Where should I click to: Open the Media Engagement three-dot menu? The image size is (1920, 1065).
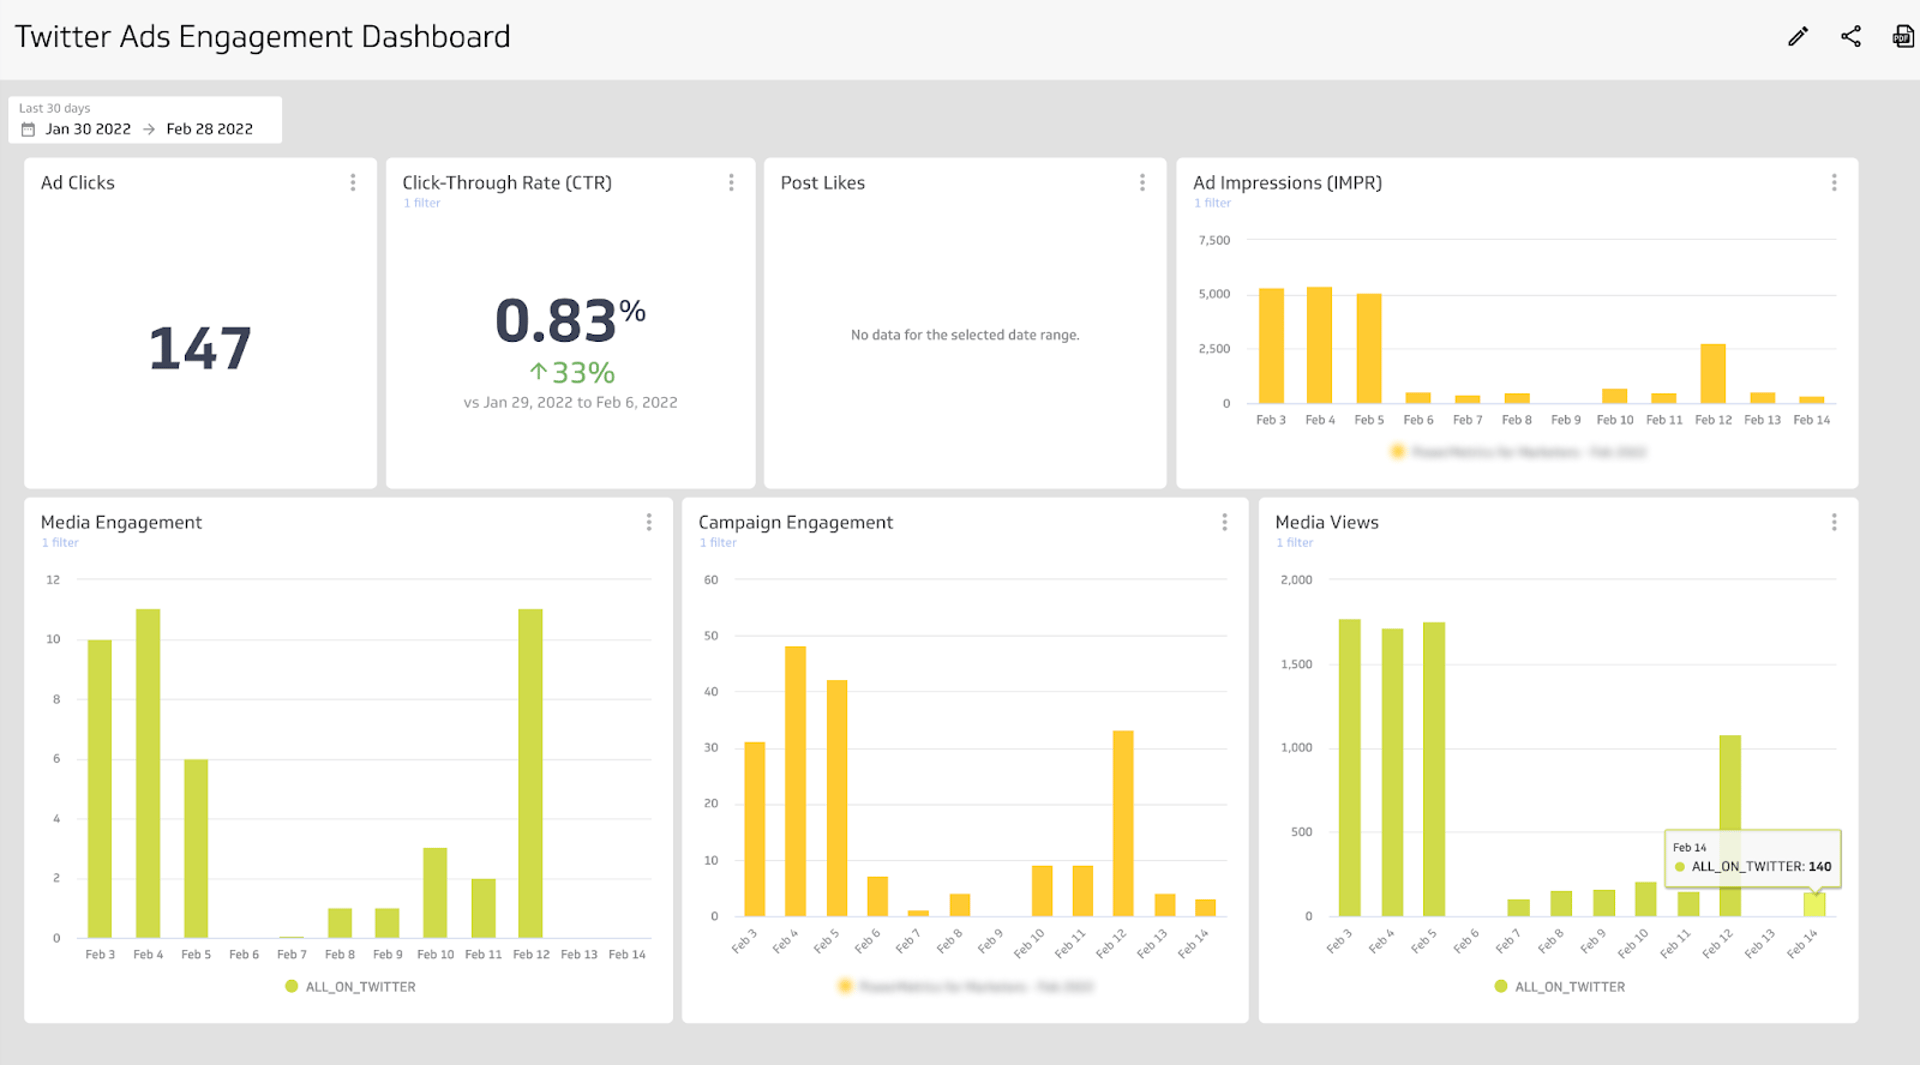pos(649,522)
